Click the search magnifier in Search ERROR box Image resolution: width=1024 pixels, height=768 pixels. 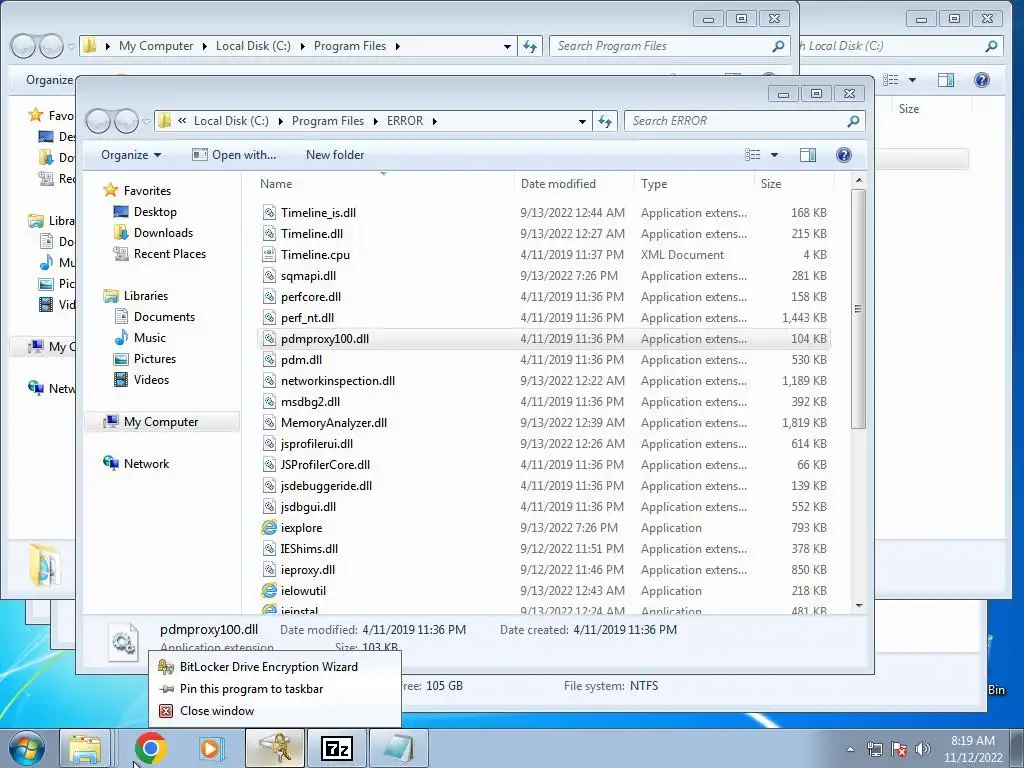(x=853, y=121)
